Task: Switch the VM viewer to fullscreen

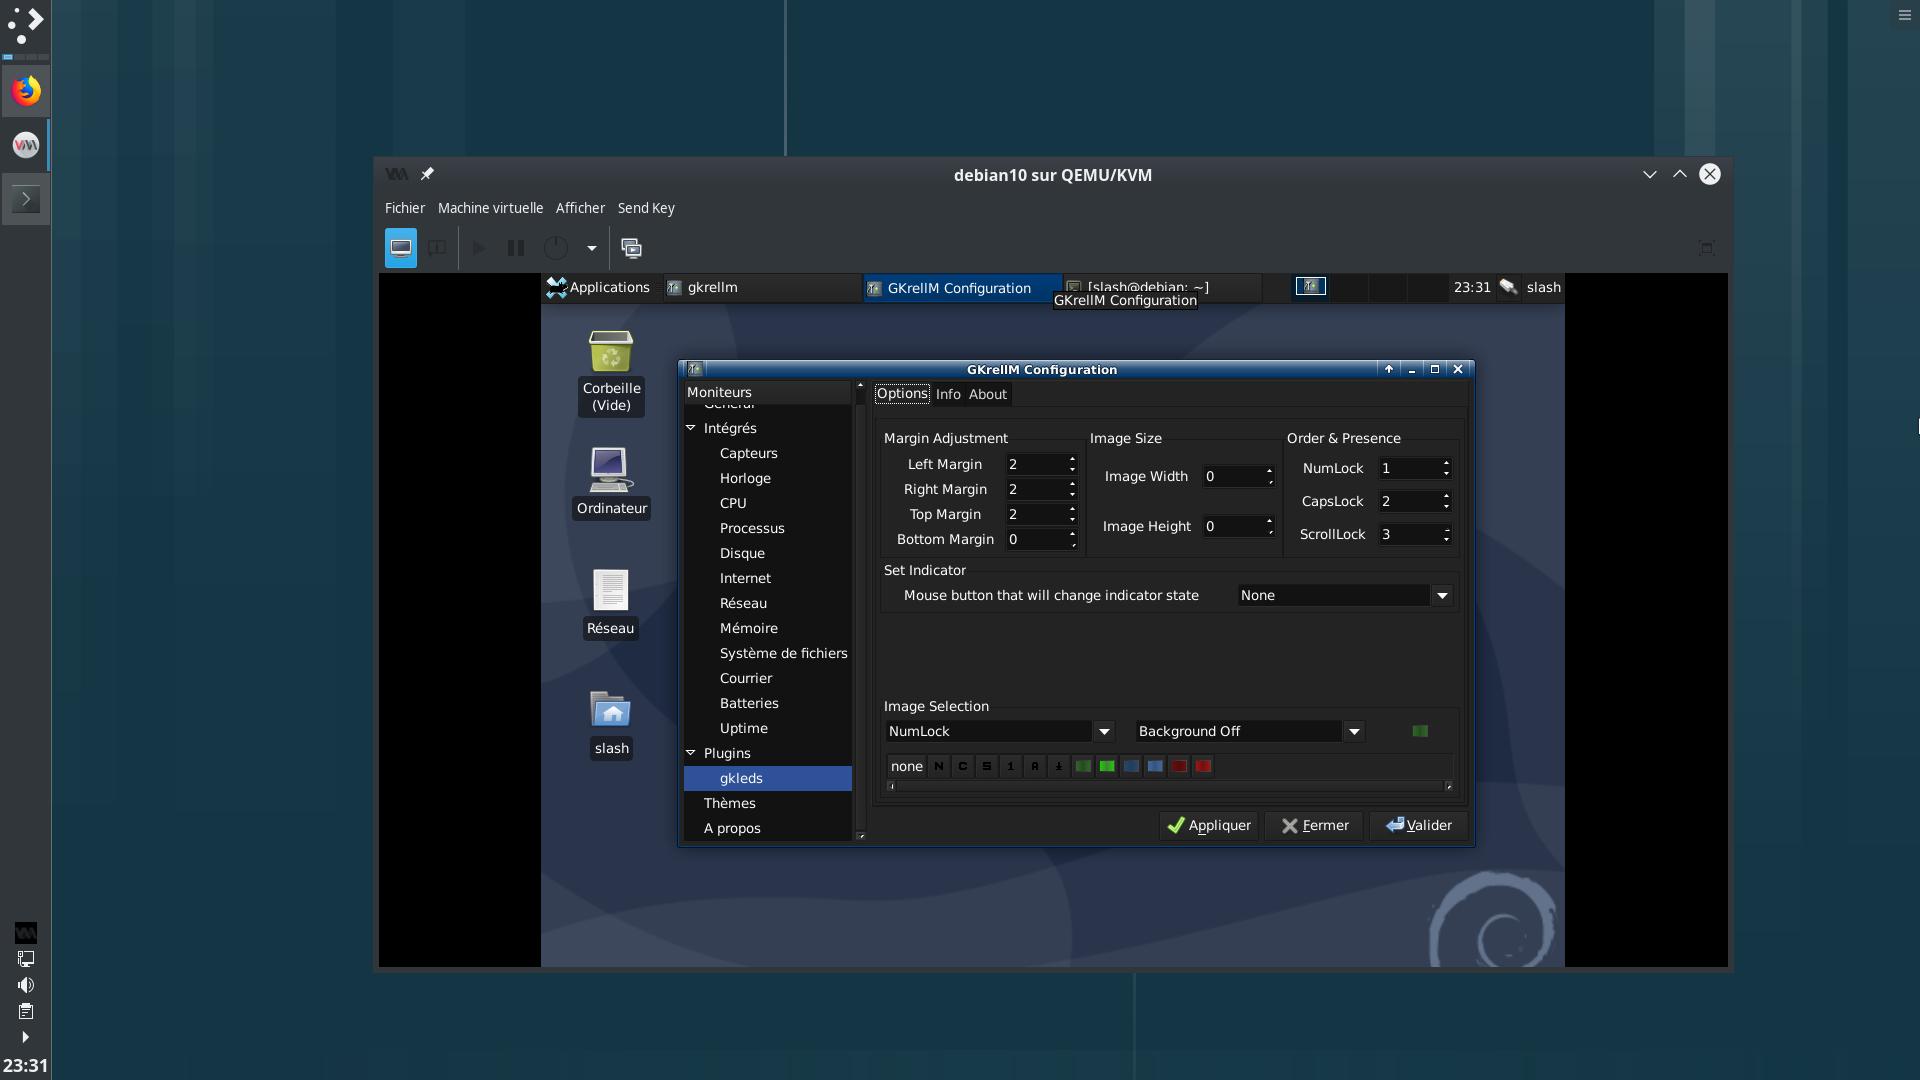Action: 1707,248
